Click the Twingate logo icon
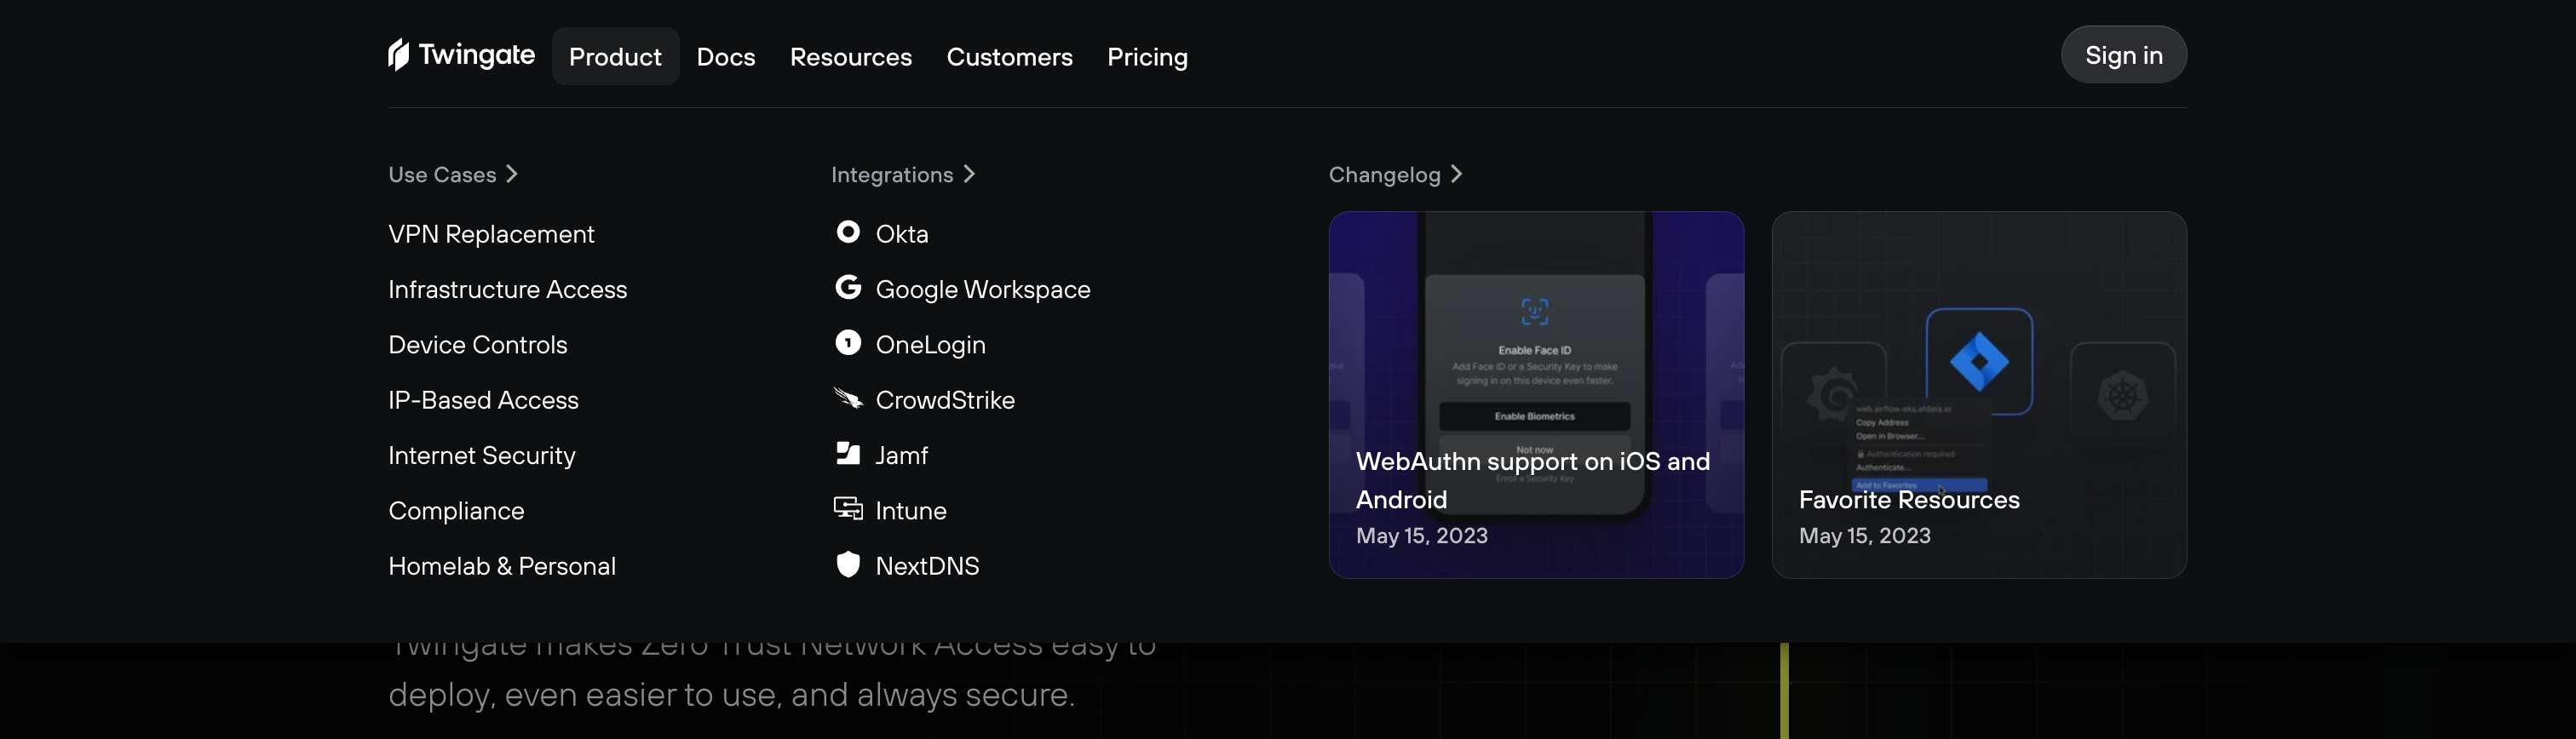The height and width of the screenshot is (739, 2576). tap(399, 55)
